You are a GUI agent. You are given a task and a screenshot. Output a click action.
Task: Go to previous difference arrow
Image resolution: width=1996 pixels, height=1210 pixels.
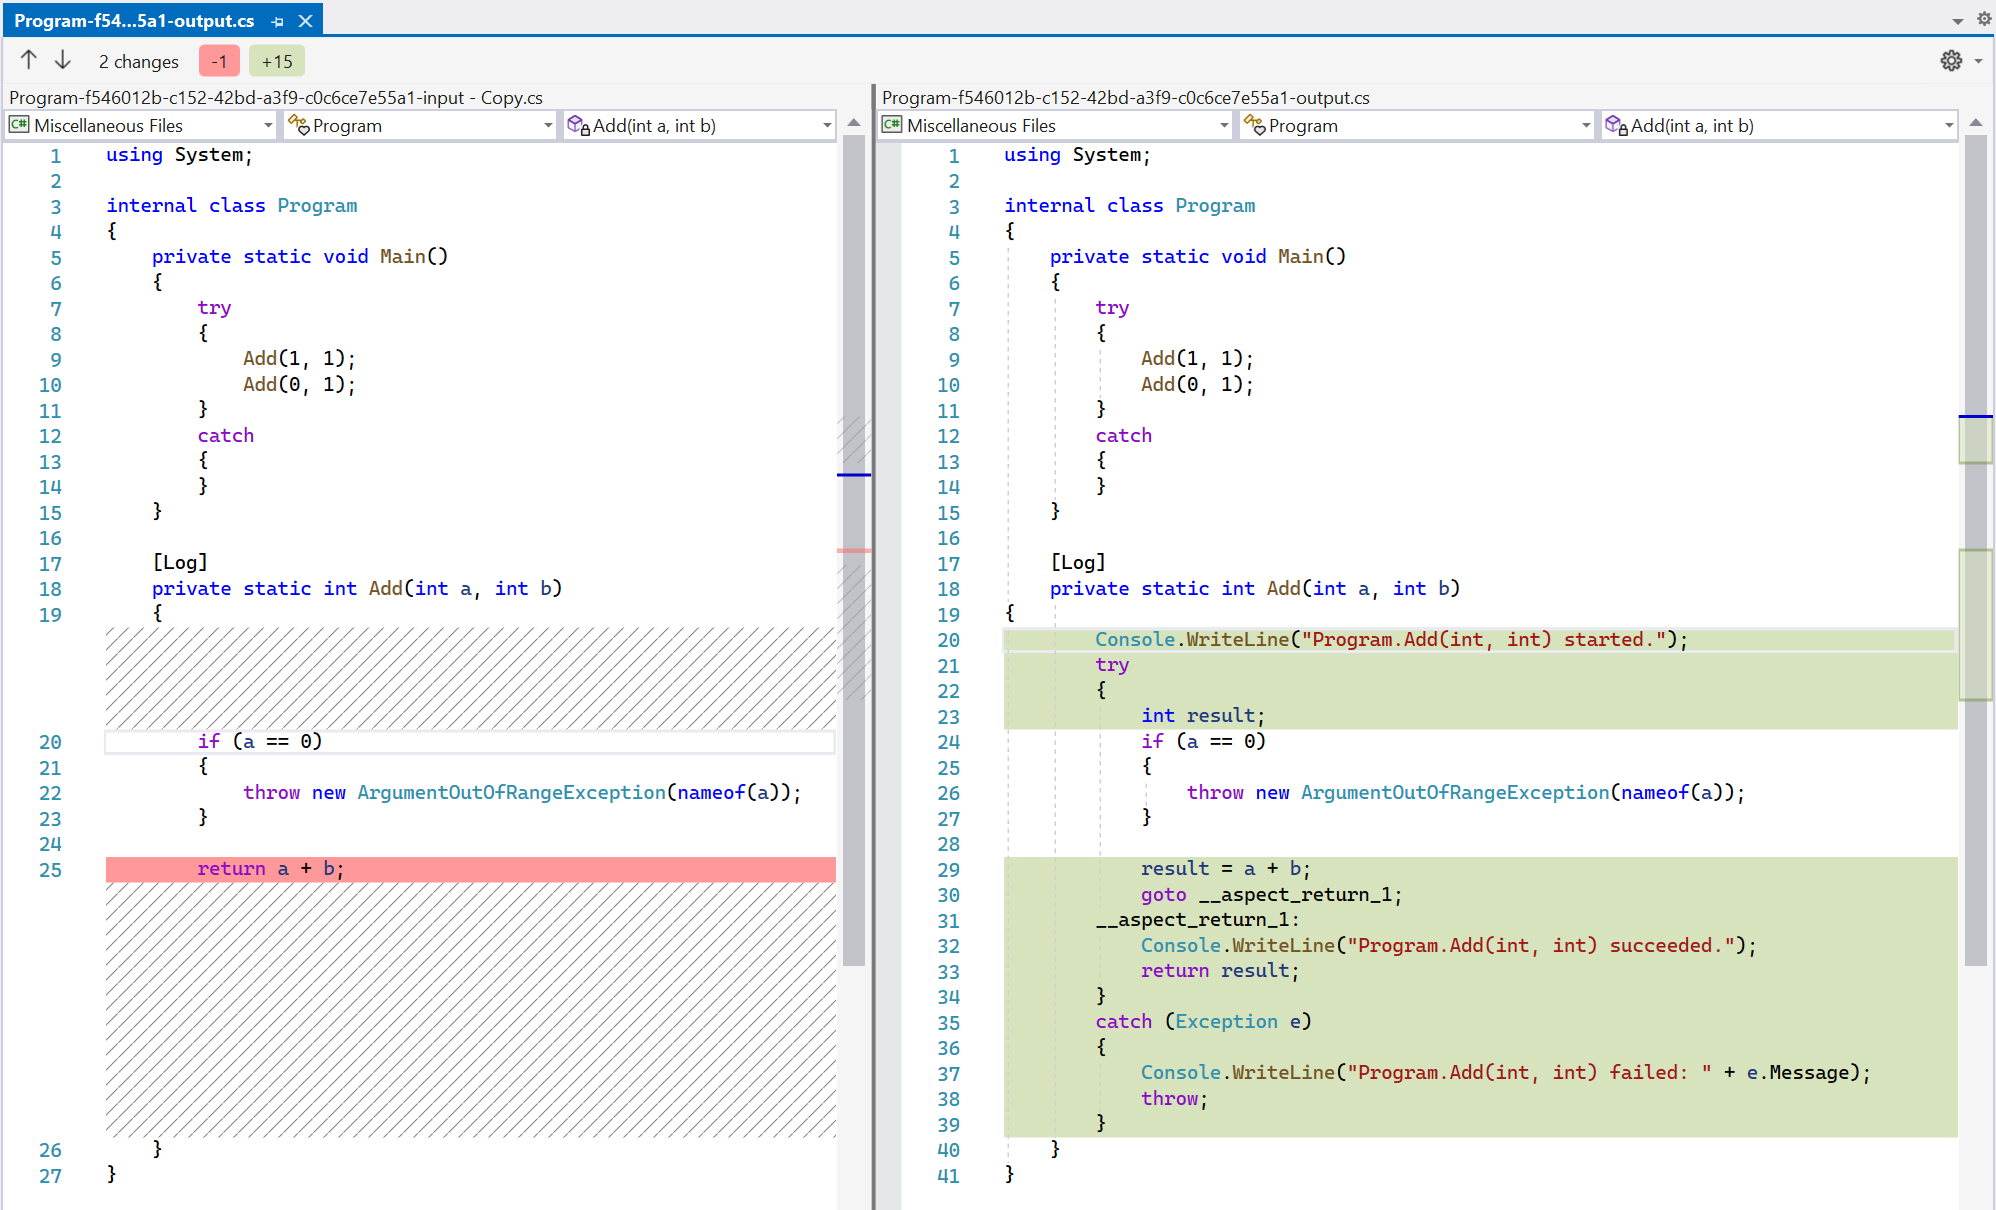click(29, 60)
